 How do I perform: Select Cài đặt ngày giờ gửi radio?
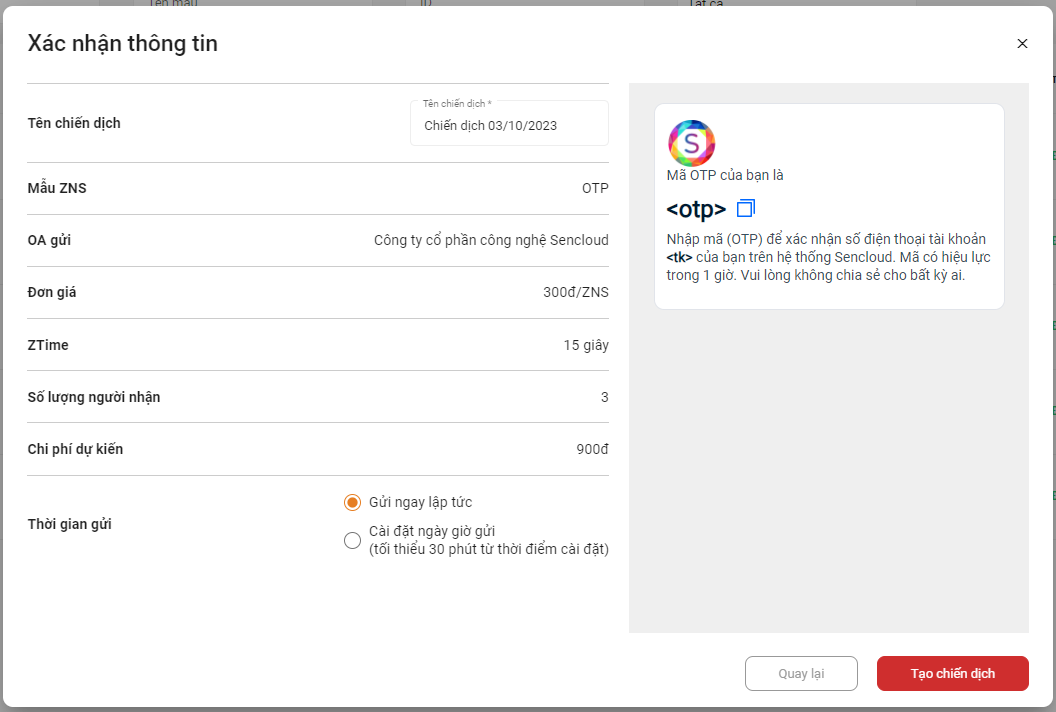pyautogui.click(x=352, y=540)
